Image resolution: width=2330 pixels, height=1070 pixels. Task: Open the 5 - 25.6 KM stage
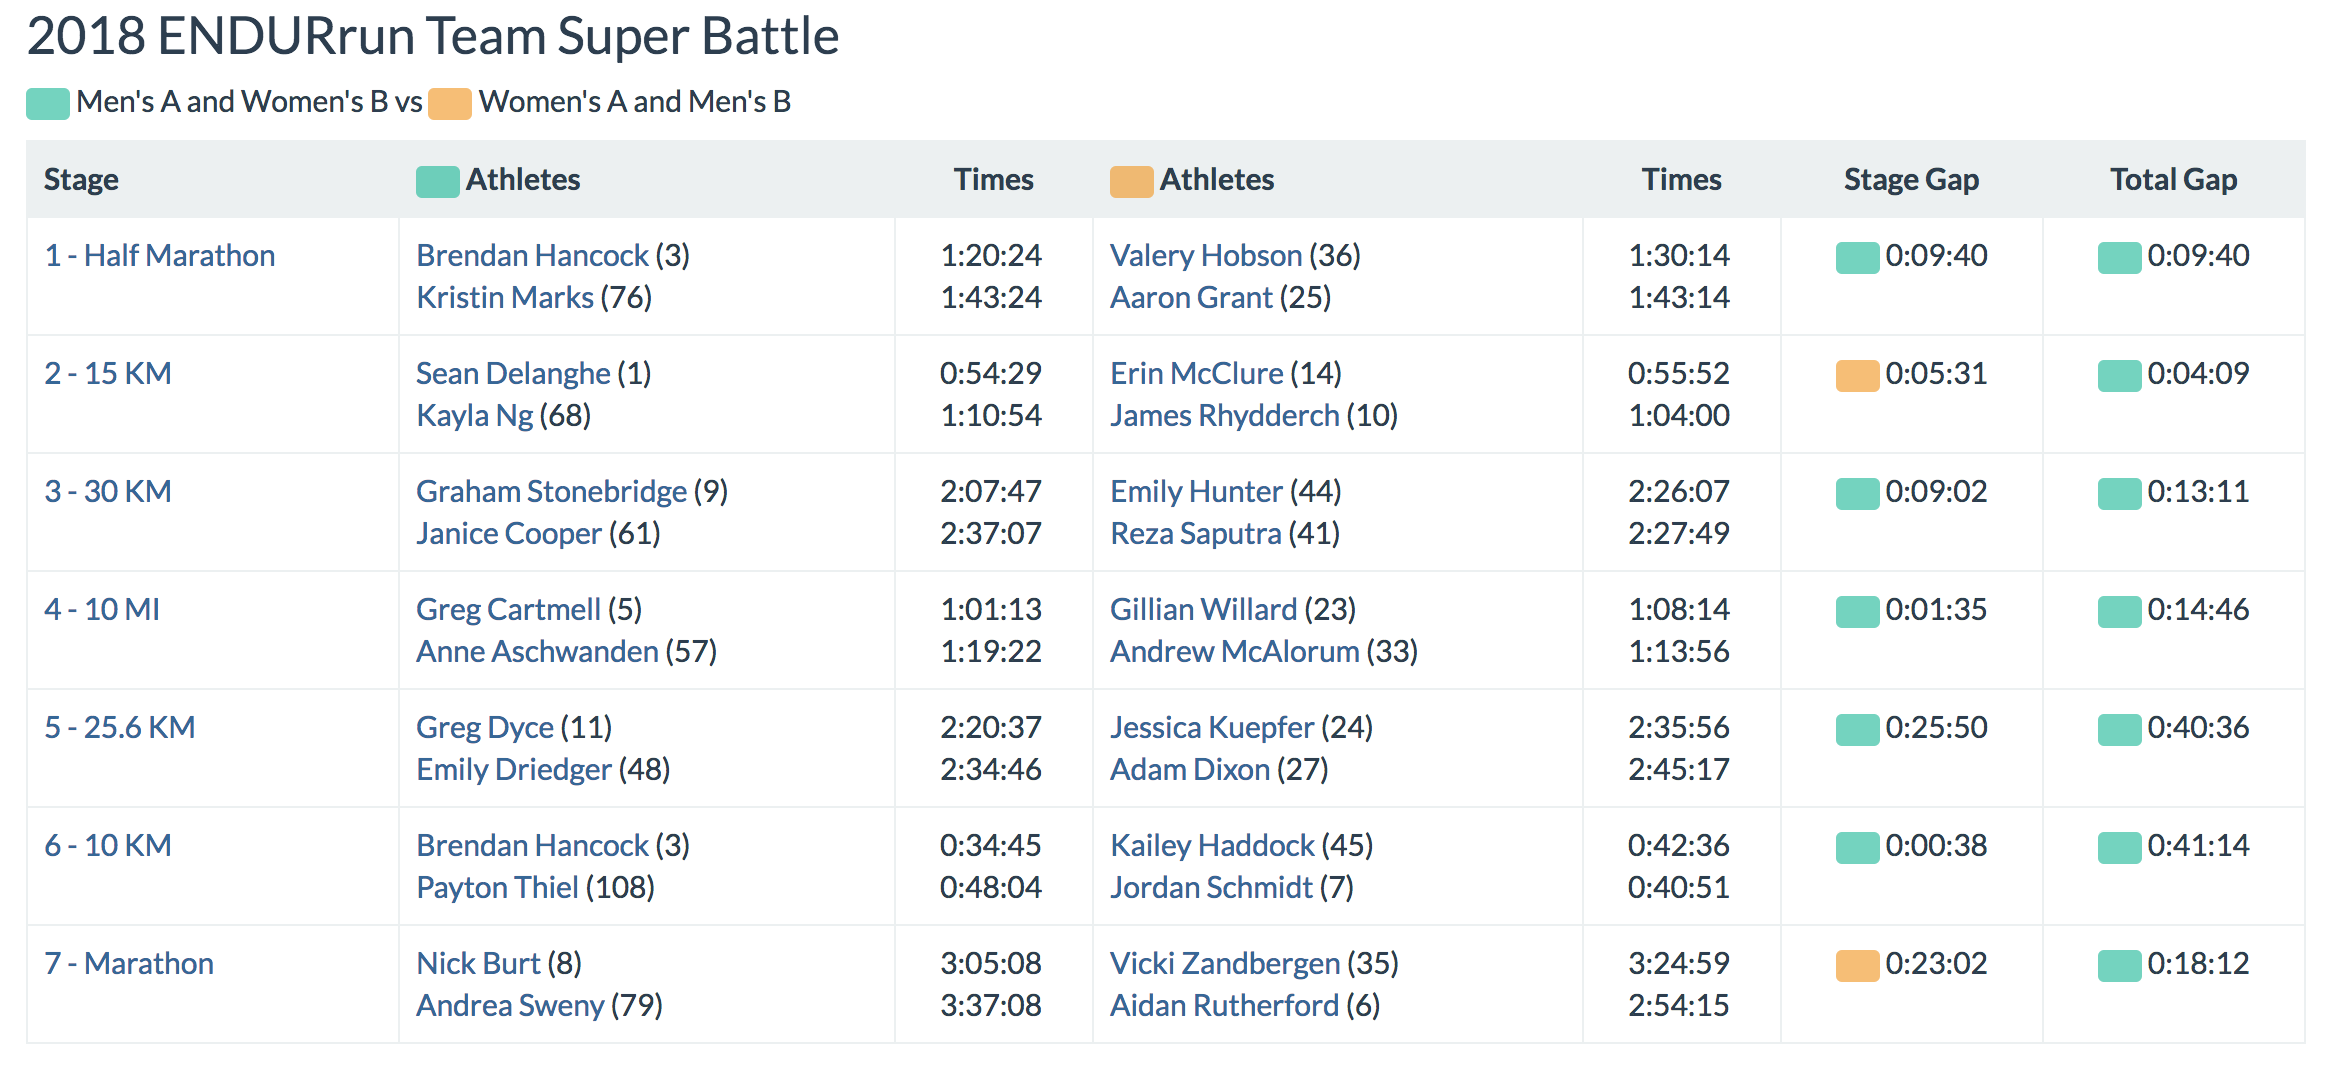pyautogui.click(x=119, y=728)
